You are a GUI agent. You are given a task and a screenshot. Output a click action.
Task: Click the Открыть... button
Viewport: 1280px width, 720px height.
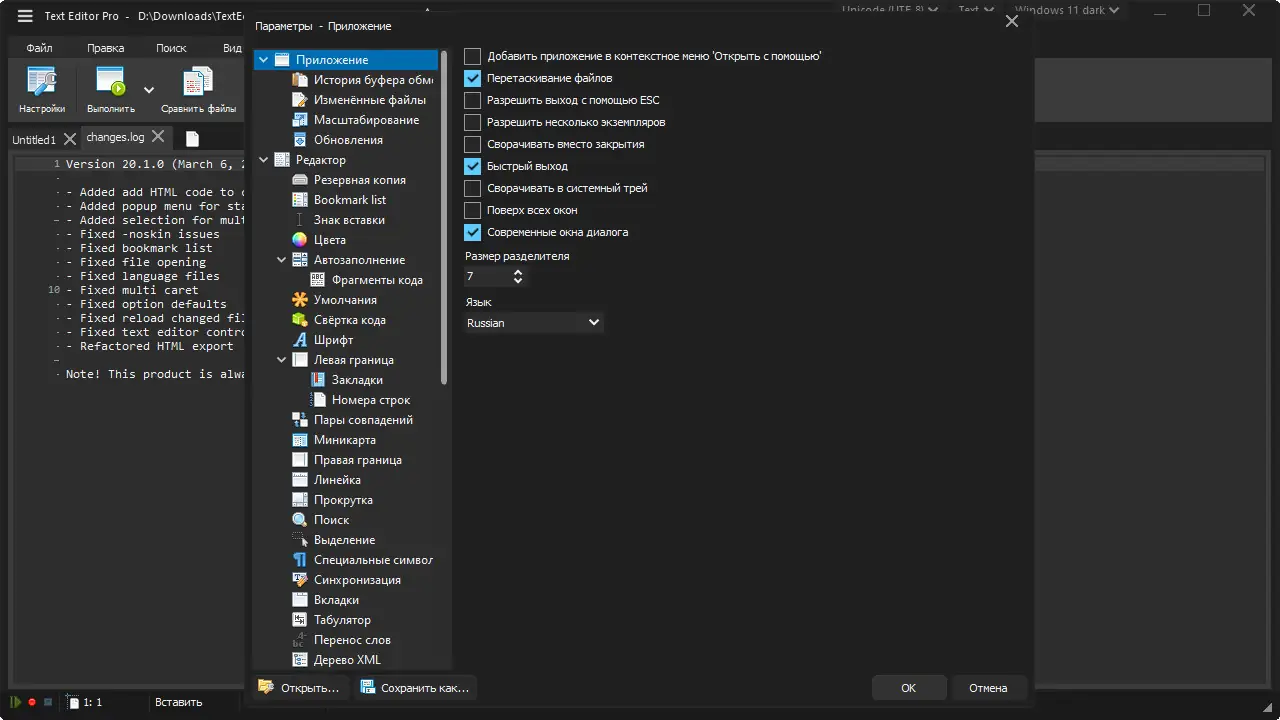click(299, 688)
